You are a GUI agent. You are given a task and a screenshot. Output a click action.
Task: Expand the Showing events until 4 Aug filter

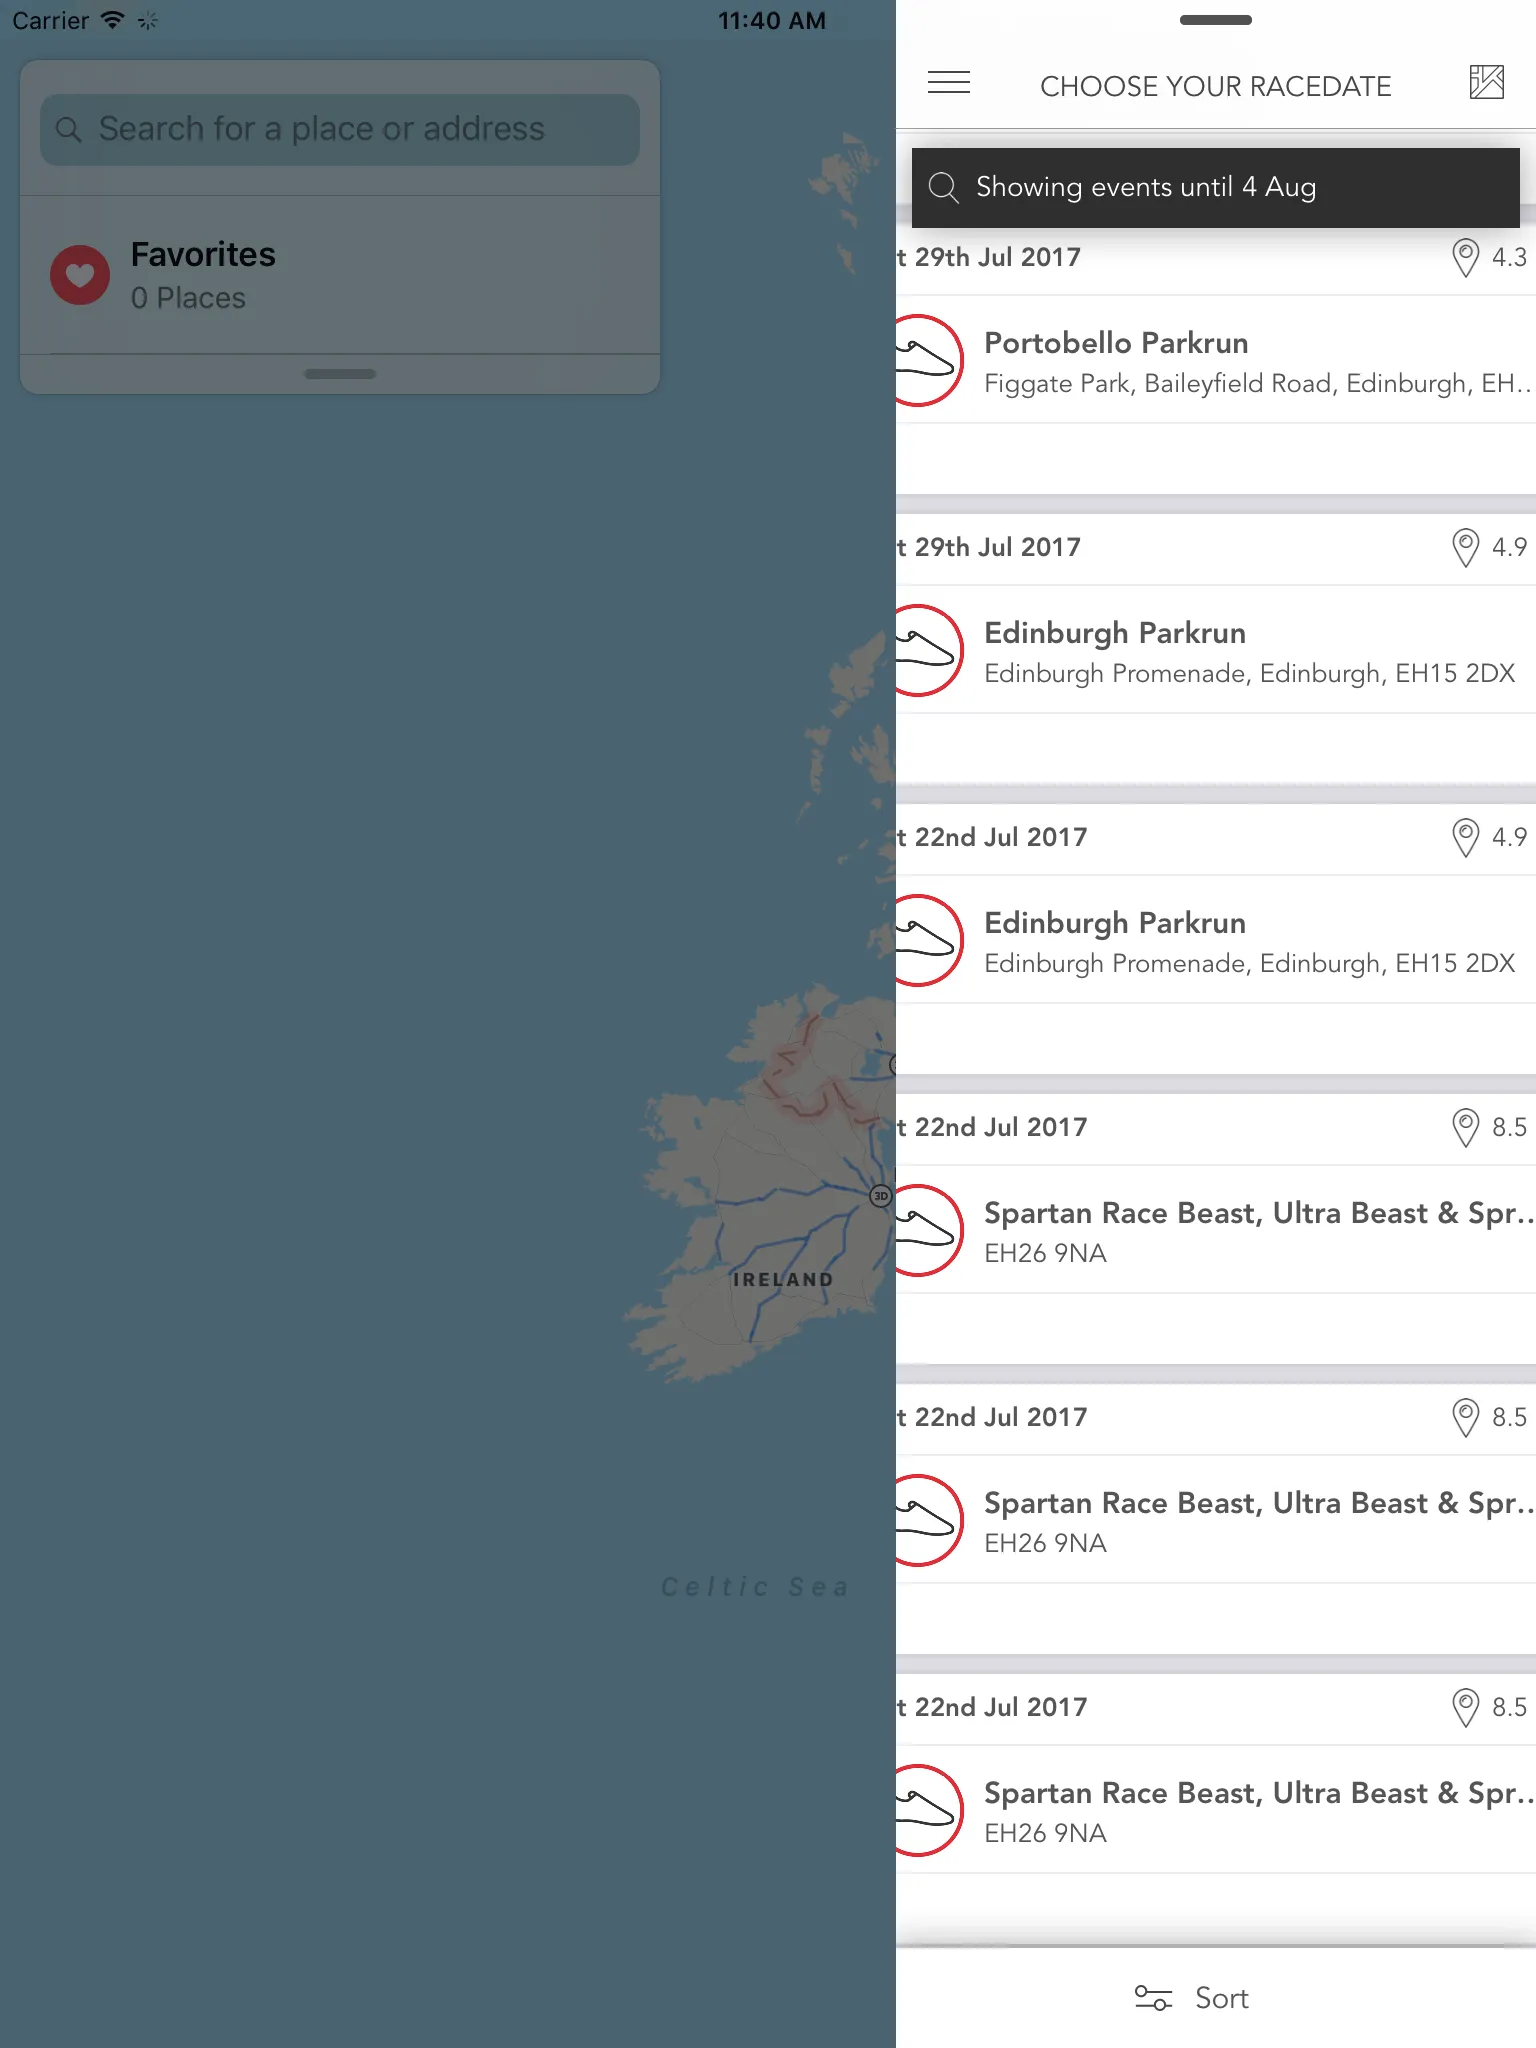click(1216, 187)
